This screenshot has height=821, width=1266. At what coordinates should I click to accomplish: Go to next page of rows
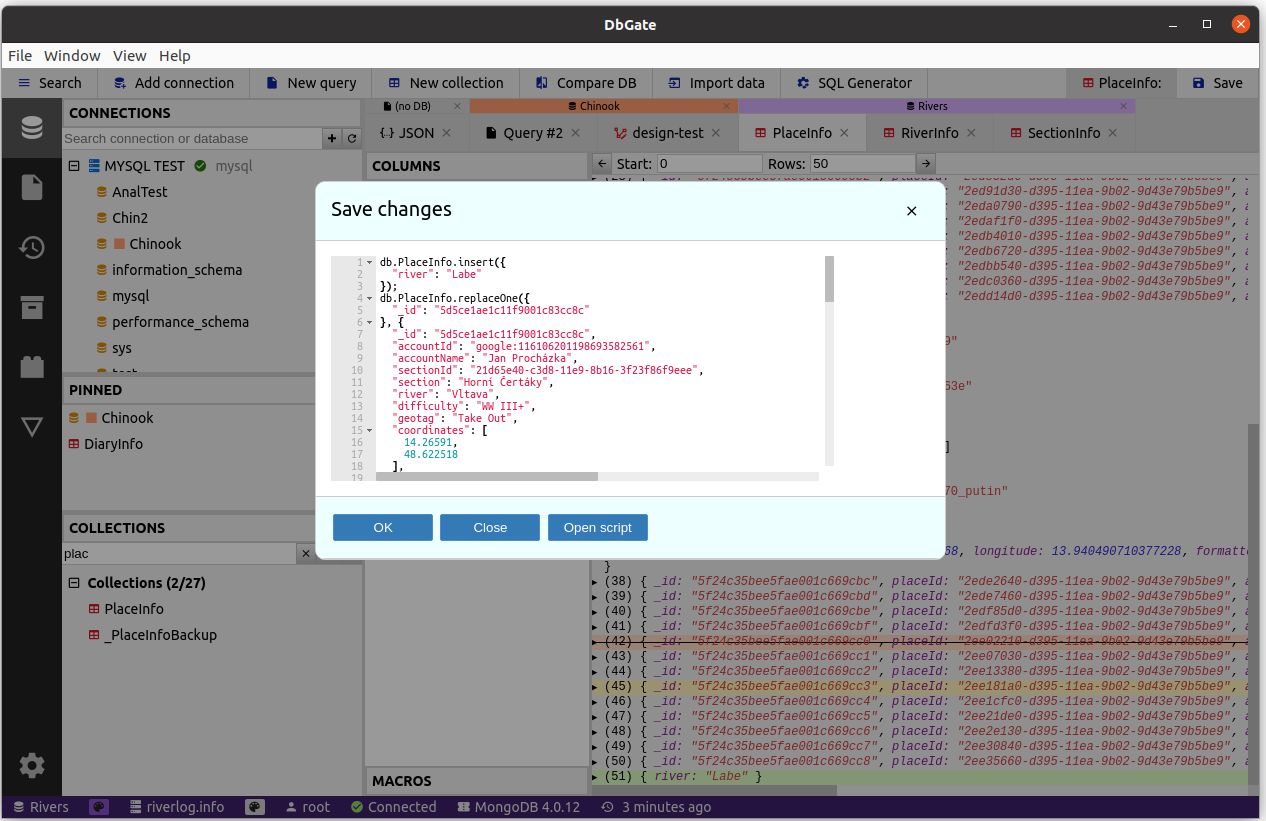point(926,163)
